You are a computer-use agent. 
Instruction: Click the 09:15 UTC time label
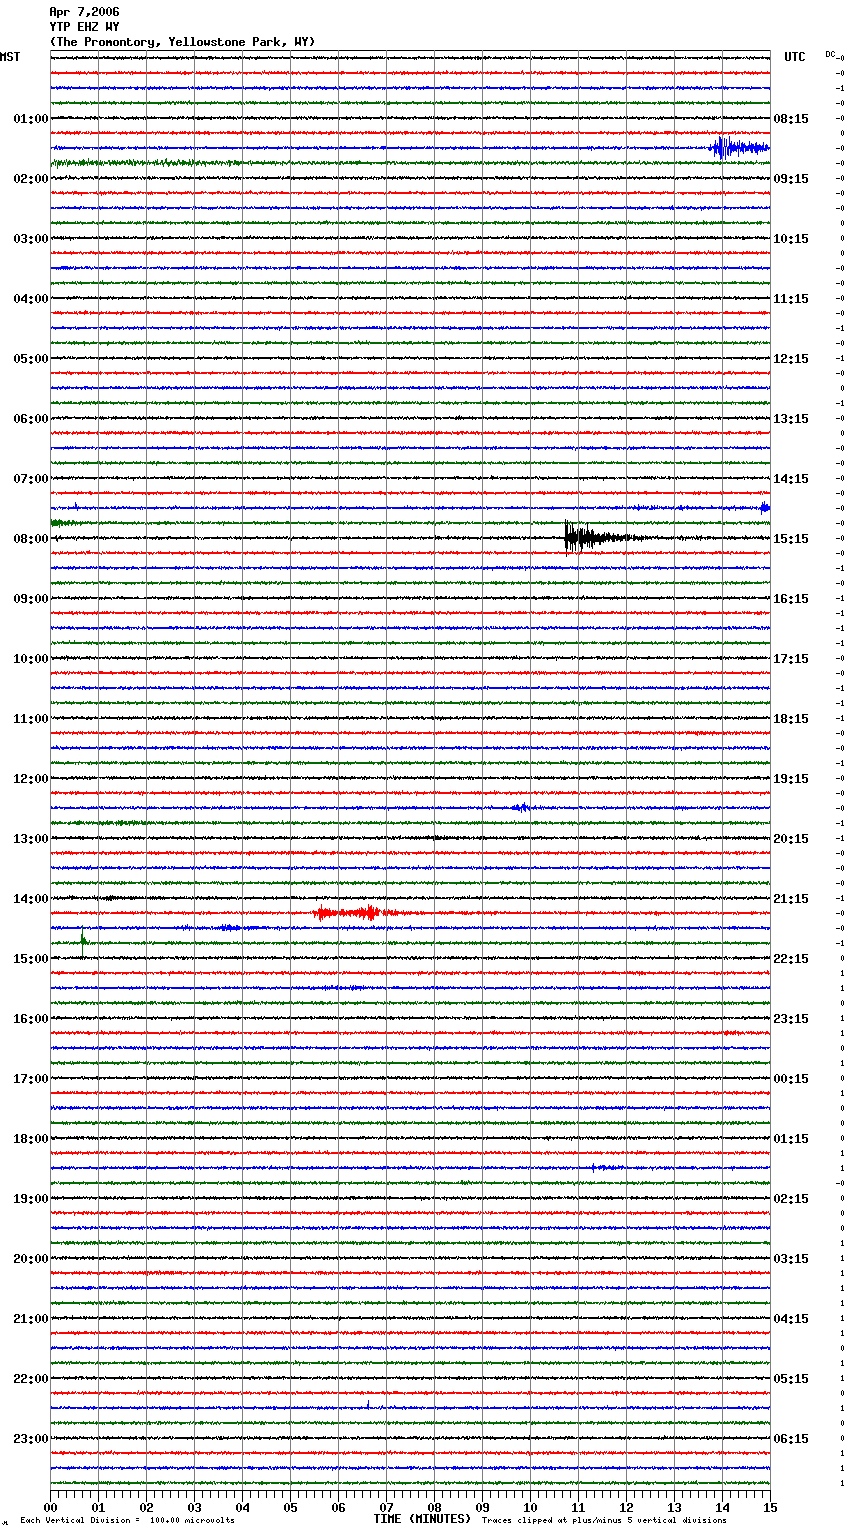coord(791,179)
